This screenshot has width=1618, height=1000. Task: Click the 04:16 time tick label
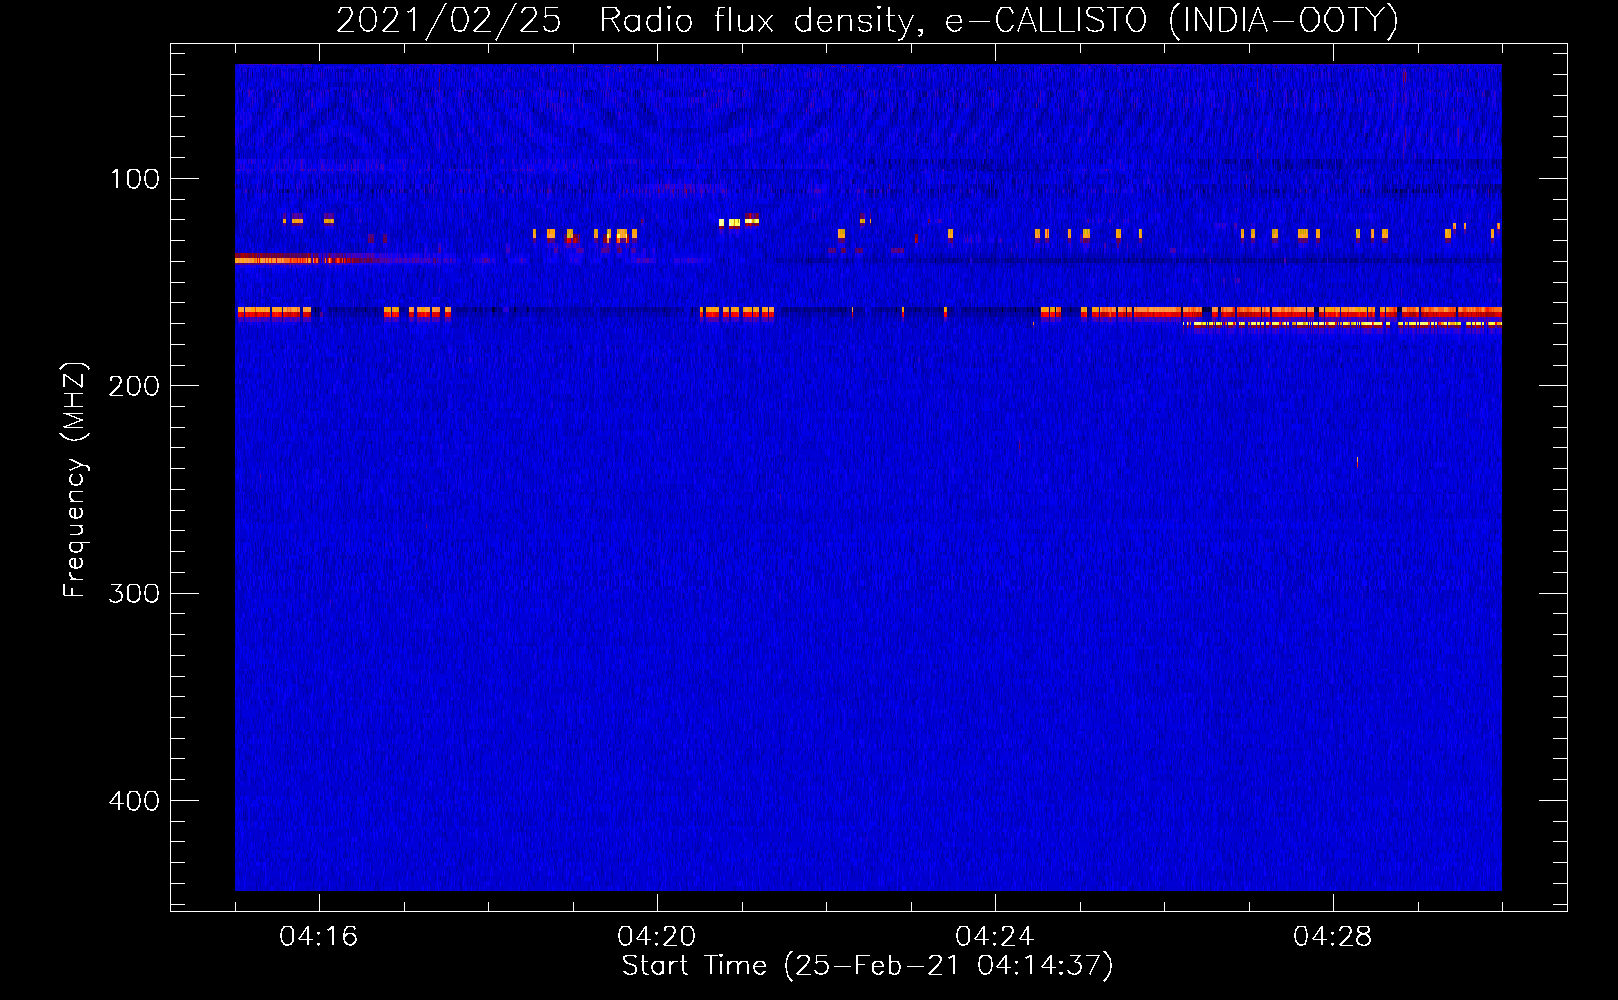pos(319,937)
